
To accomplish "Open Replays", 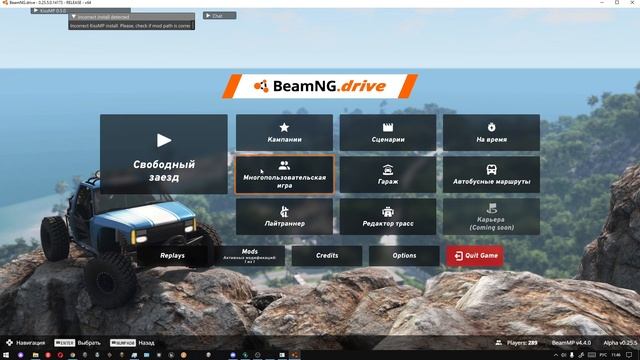I will coord(172,256).
